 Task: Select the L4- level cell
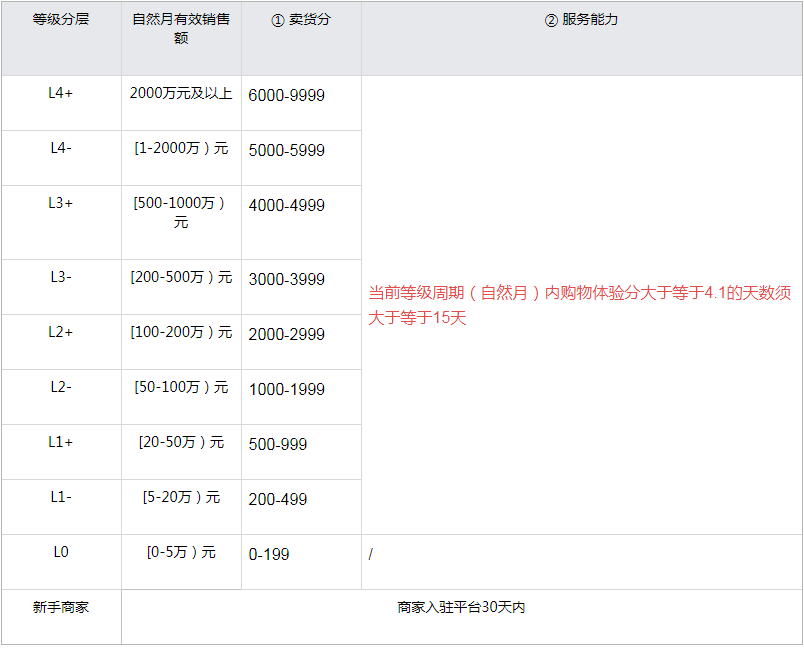(61, 148)
